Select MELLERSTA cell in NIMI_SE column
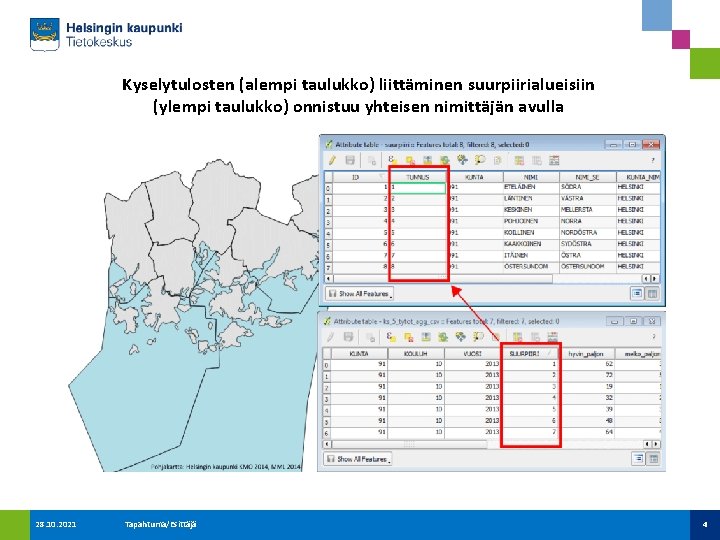The height and width of the screenshot is (540, 720). coord(587,209)
